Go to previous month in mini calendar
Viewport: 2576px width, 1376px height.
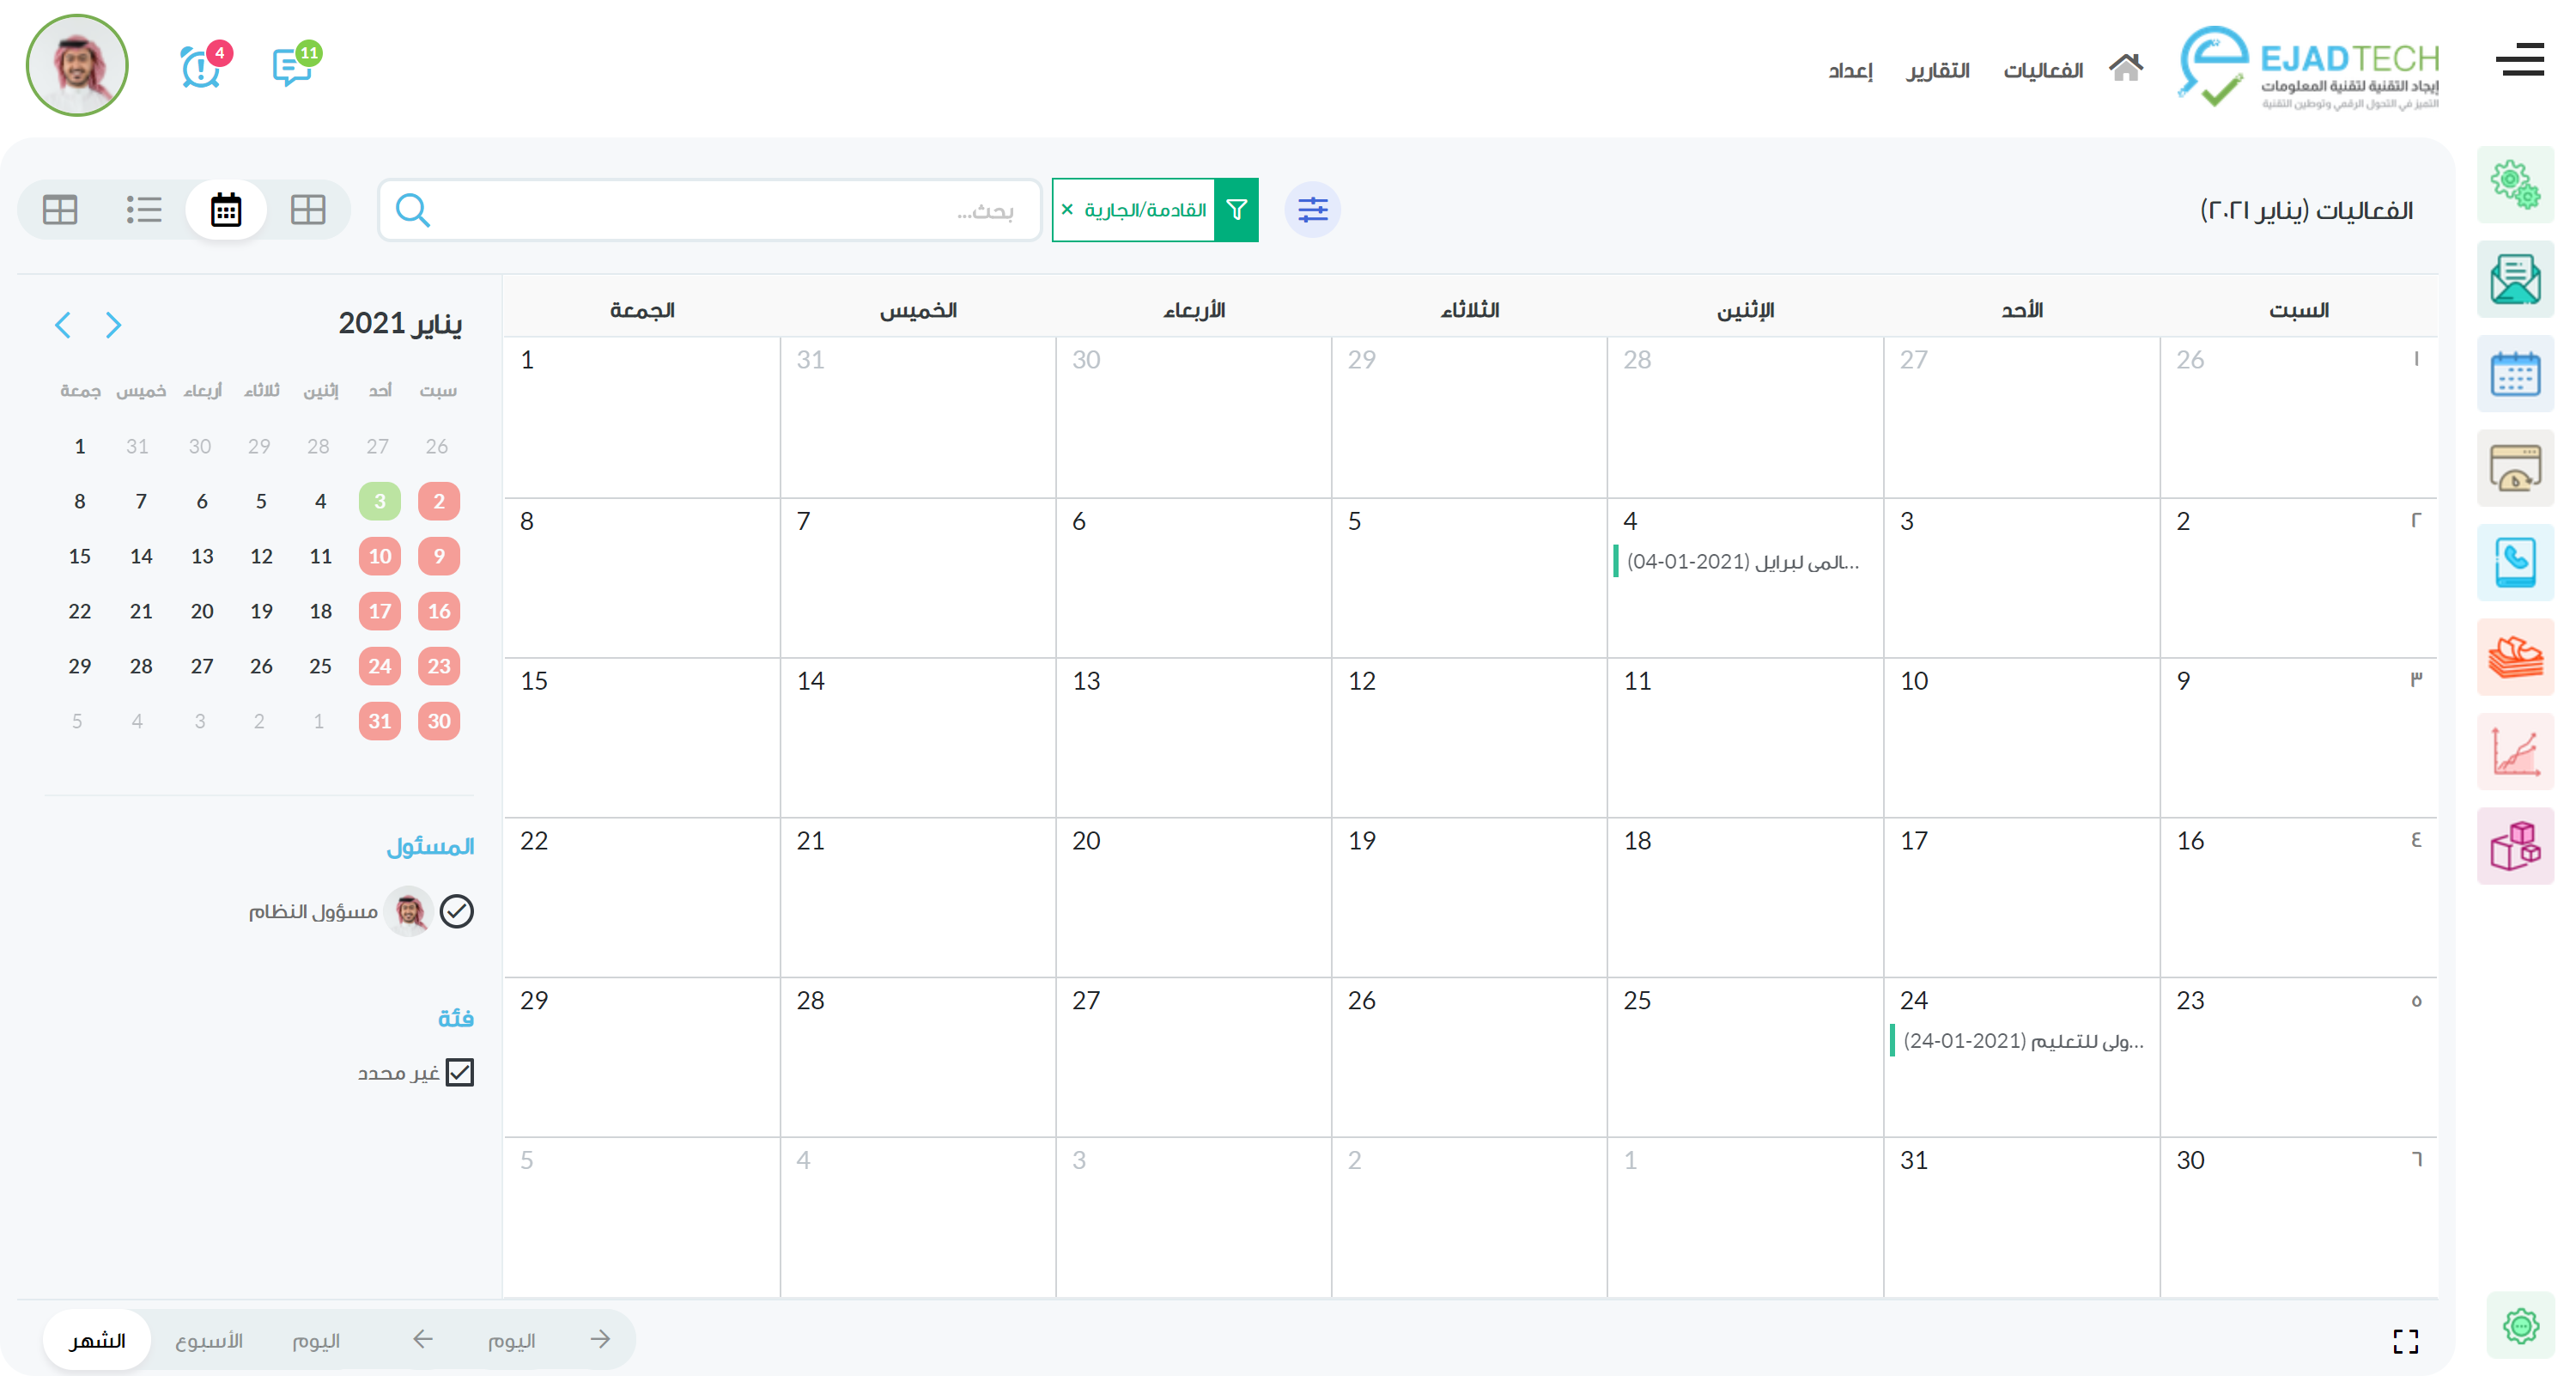113,325
